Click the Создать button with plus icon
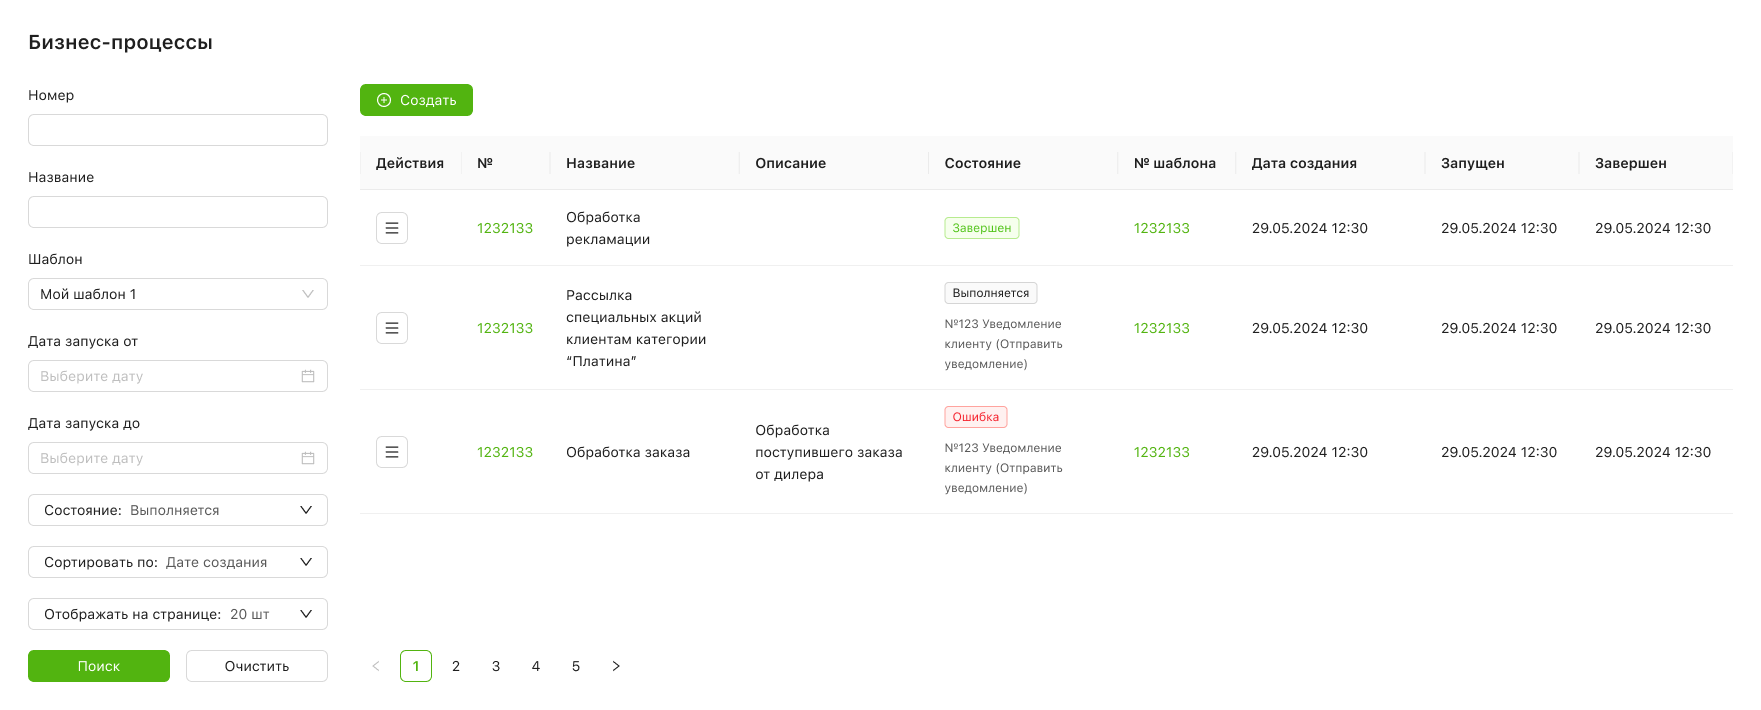This screenshot has width=1761, height=710. [416, 100]
